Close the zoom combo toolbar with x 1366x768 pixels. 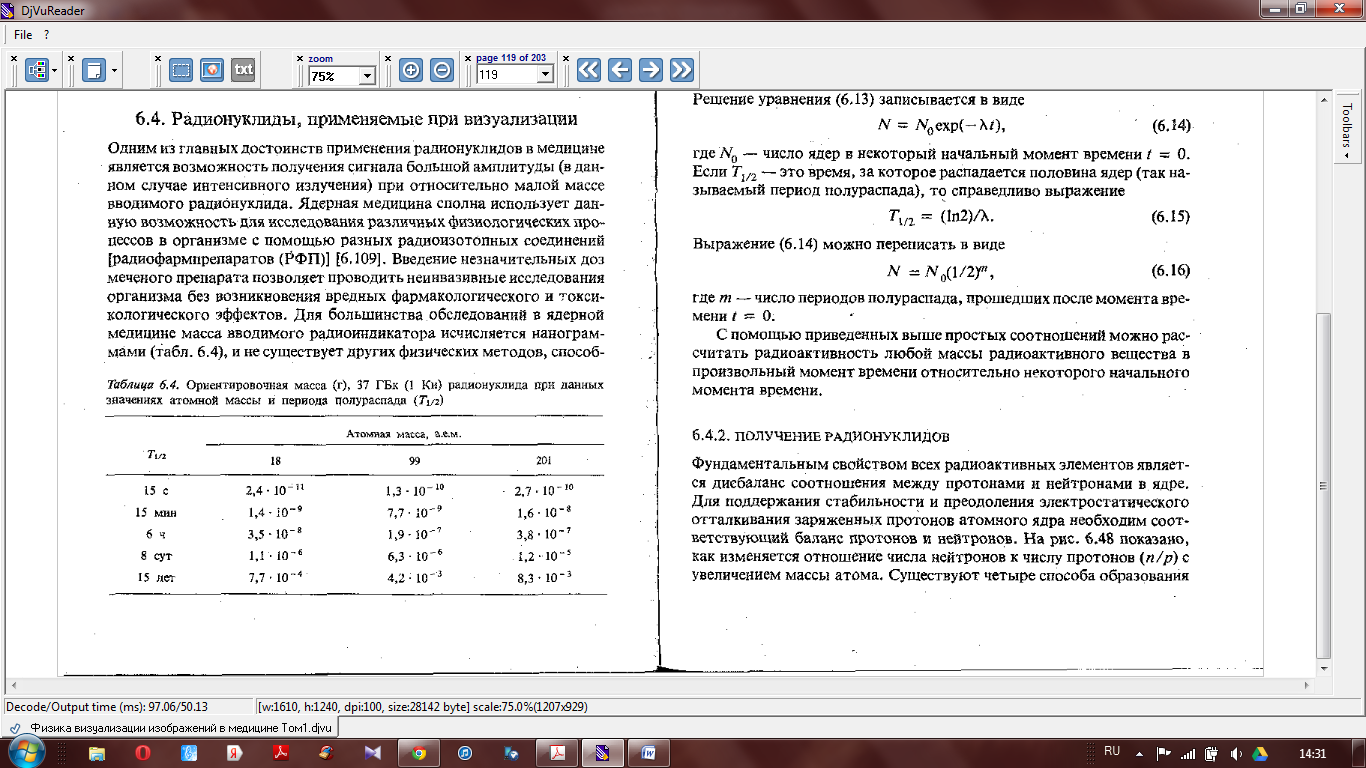pyautogui.click(x=300, y=58)
